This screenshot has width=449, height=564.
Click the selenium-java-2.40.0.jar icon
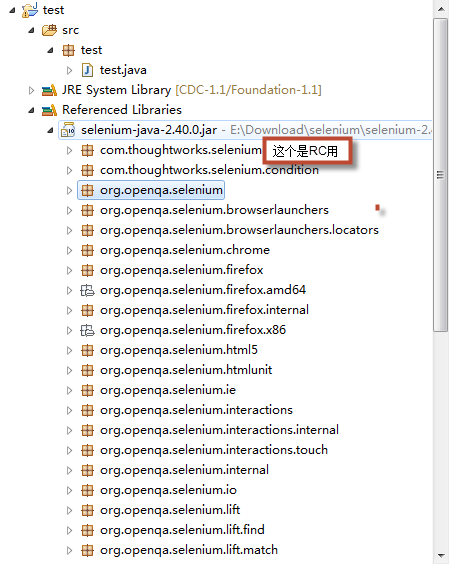pyautogui.click(x=68, y=130)
